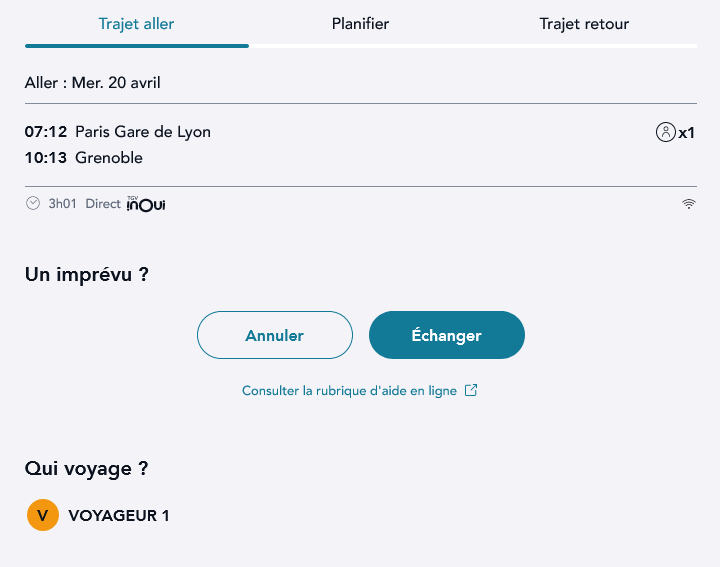Click the Paris Gare de Lyon departure station
The image size is (720, 567).
coord(143,132)
